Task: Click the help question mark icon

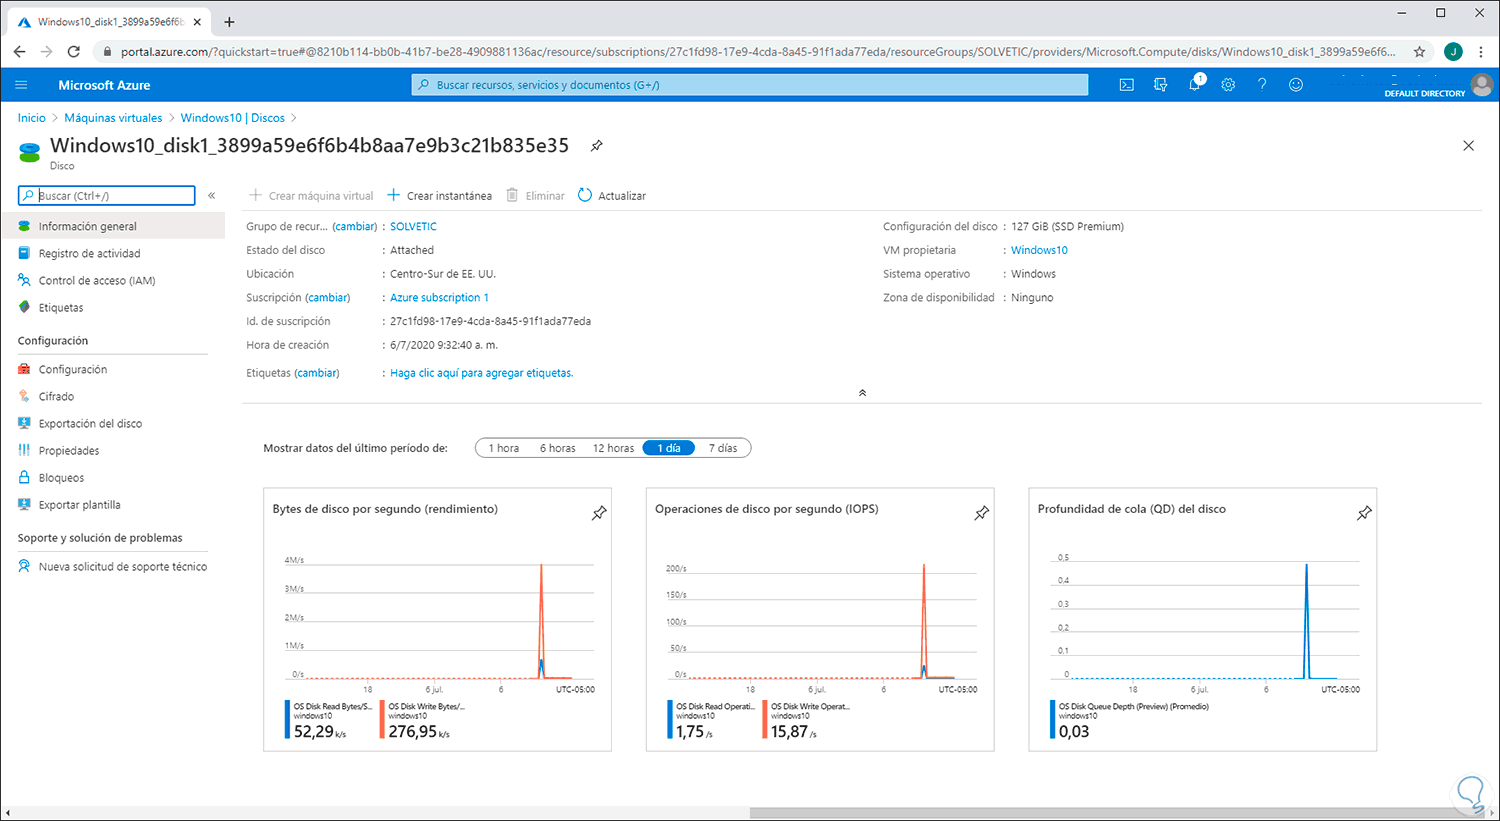Action: 1262,85
